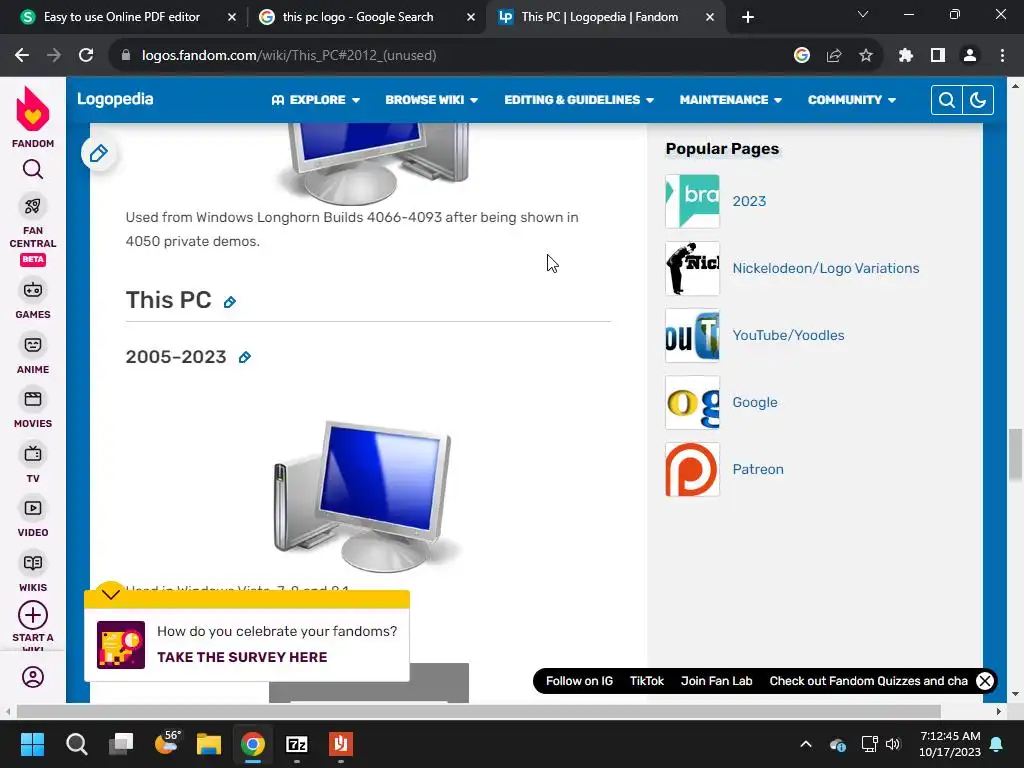Click the floating page edit pencil button
Image resolution: width=1024 pixels, height=768 pixels.
[99, 153]
